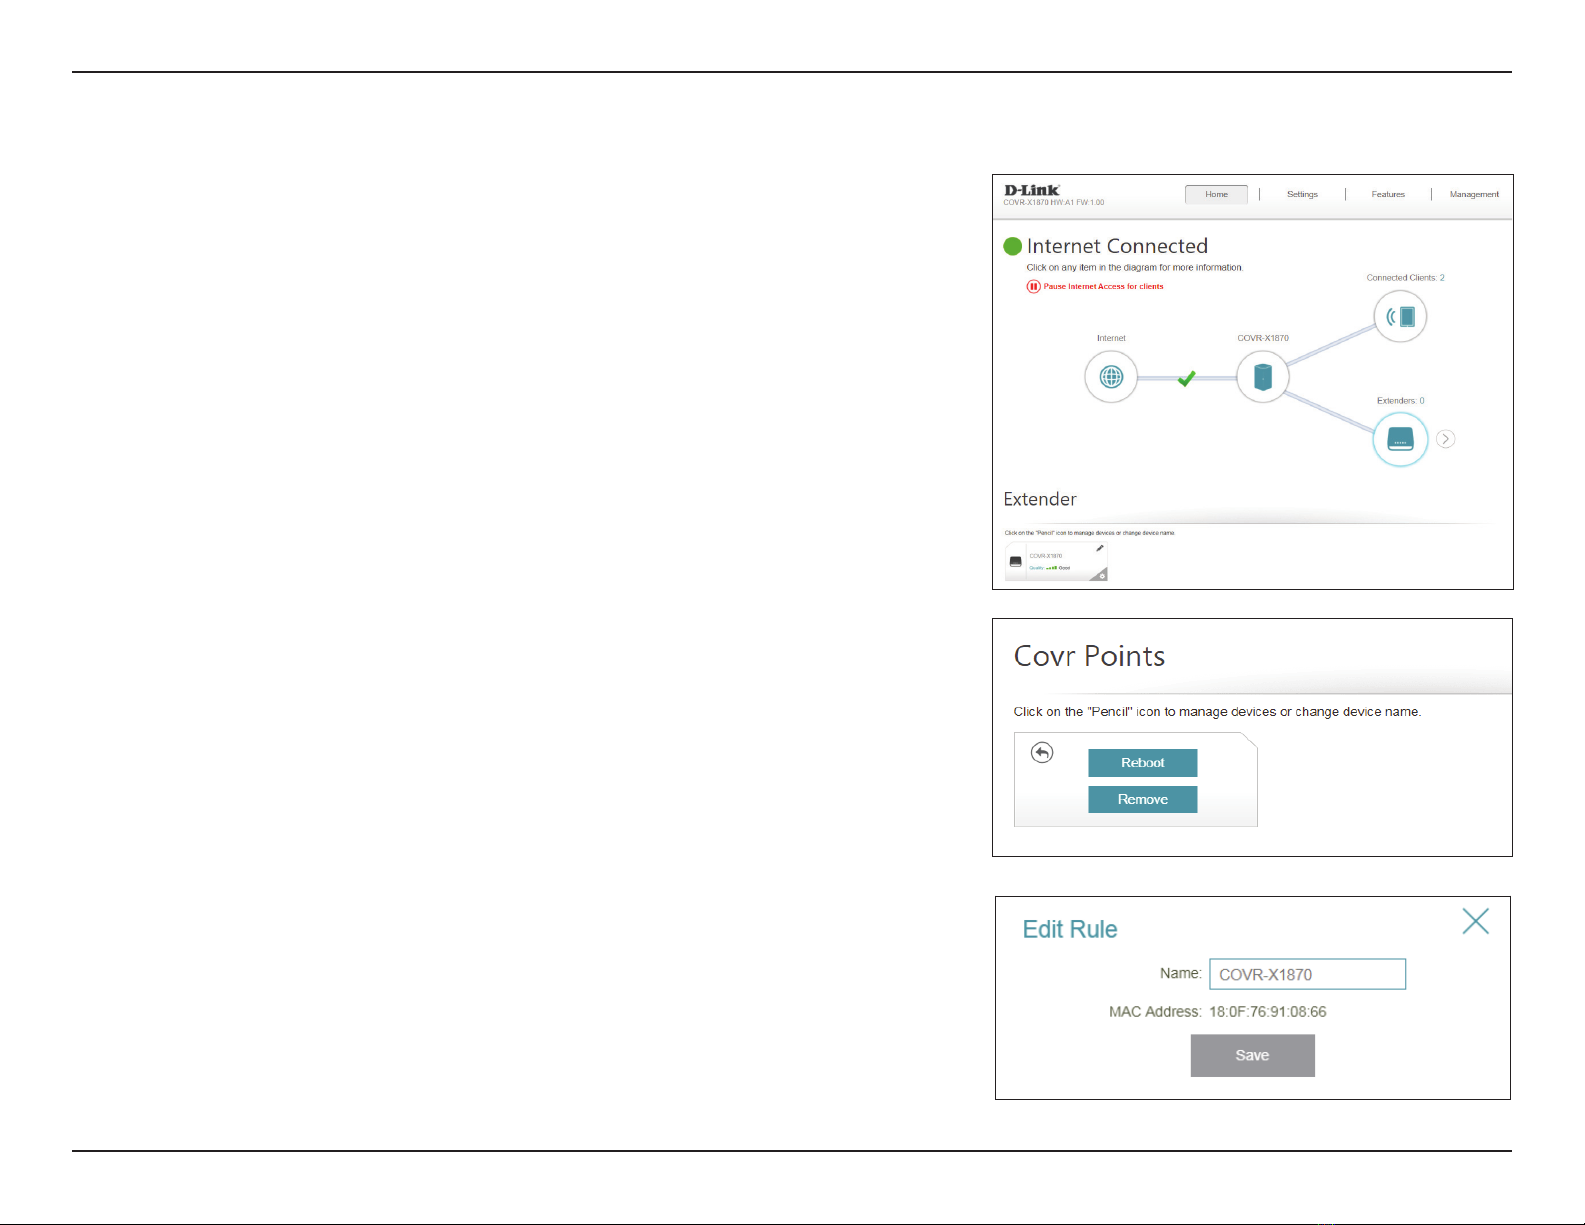
Task: Click the MAC Address value 18:0F:76:91:08:66
Action: (1268, 1012)
